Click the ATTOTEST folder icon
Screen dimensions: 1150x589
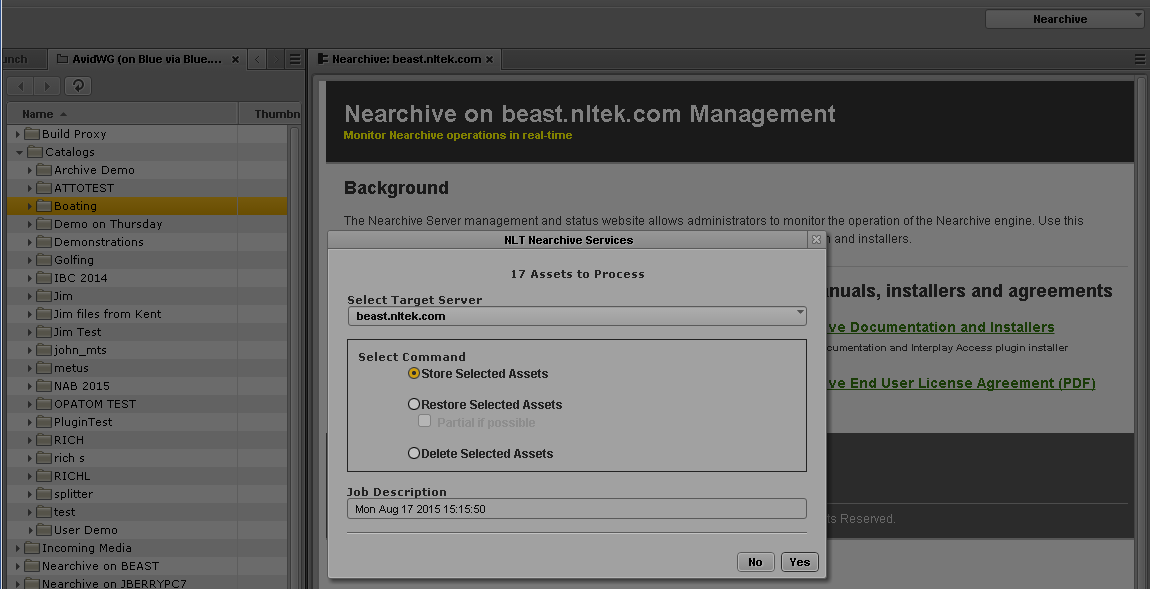tap(43, 188)
